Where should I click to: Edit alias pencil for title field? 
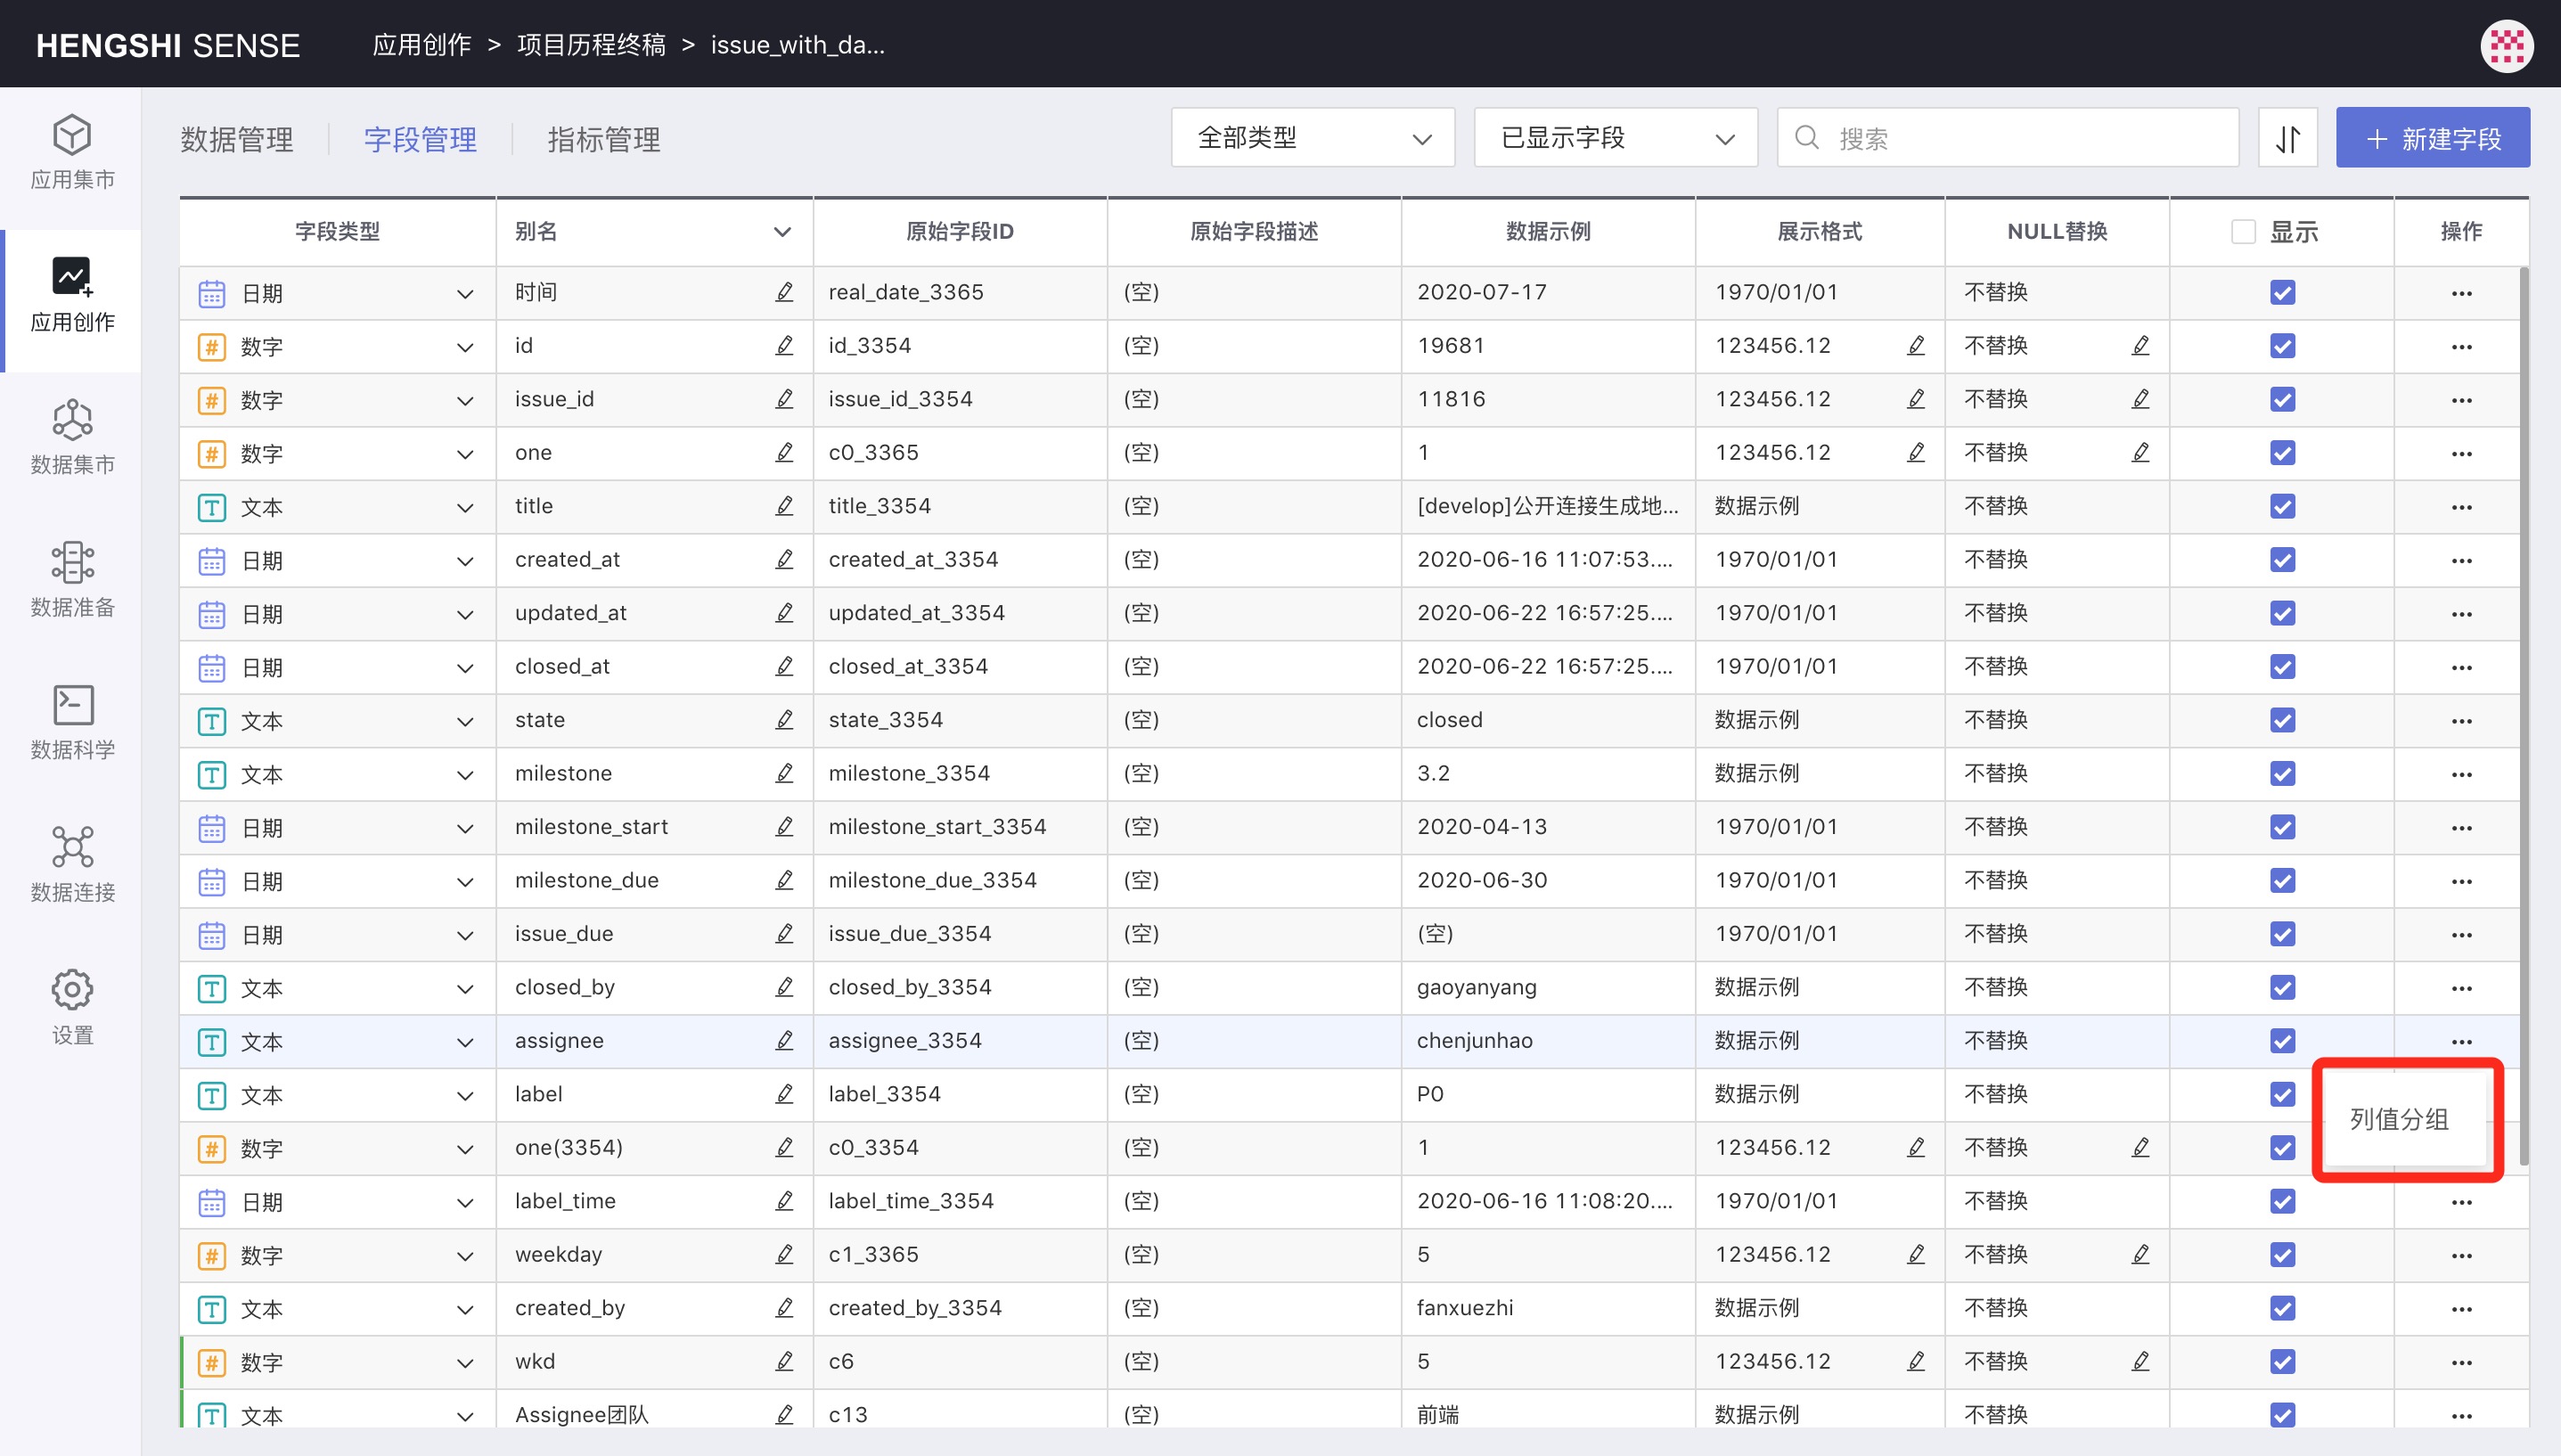(x=784, y=506)
